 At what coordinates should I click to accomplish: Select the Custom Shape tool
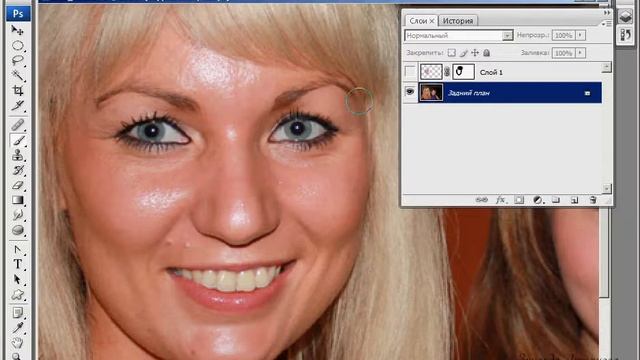[x=18, y=295]
